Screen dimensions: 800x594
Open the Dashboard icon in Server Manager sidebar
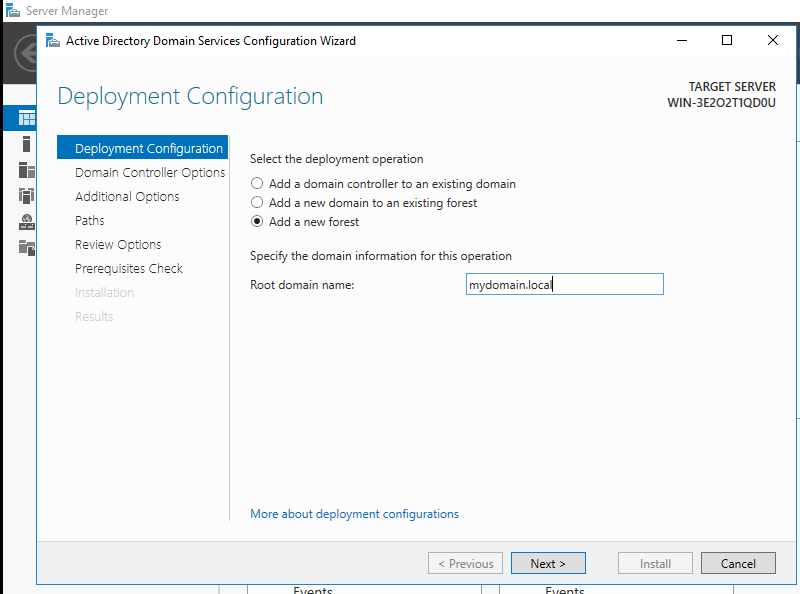click(26, 119)
